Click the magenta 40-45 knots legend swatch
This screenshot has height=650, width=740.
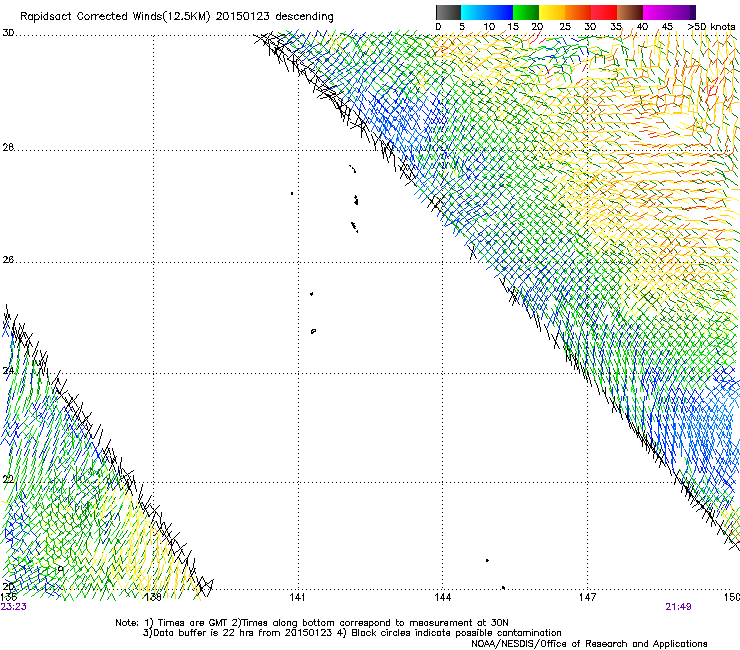656,12
